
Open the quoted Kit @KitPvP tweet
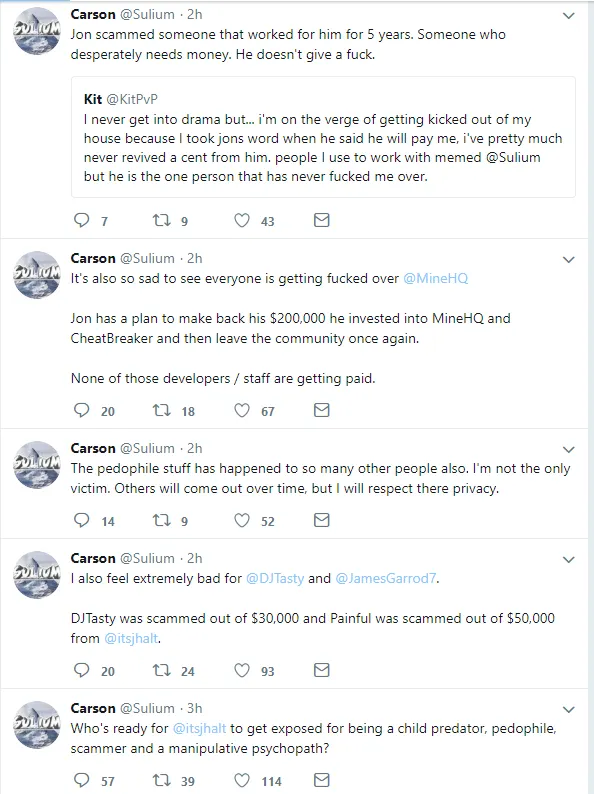coord(323,137)
